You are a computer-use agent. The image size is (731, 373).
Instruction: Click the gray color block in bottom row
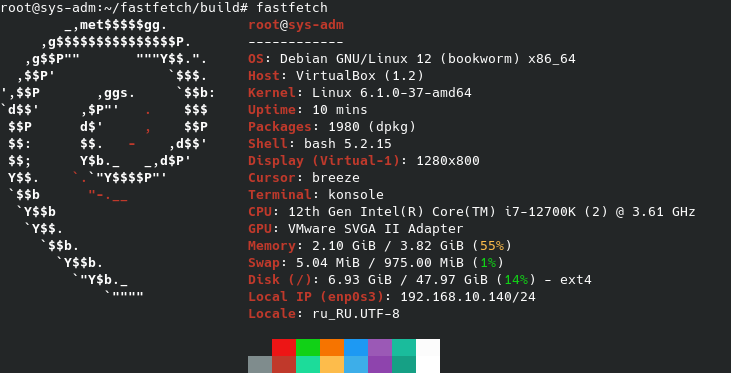(x=260, y=365)
